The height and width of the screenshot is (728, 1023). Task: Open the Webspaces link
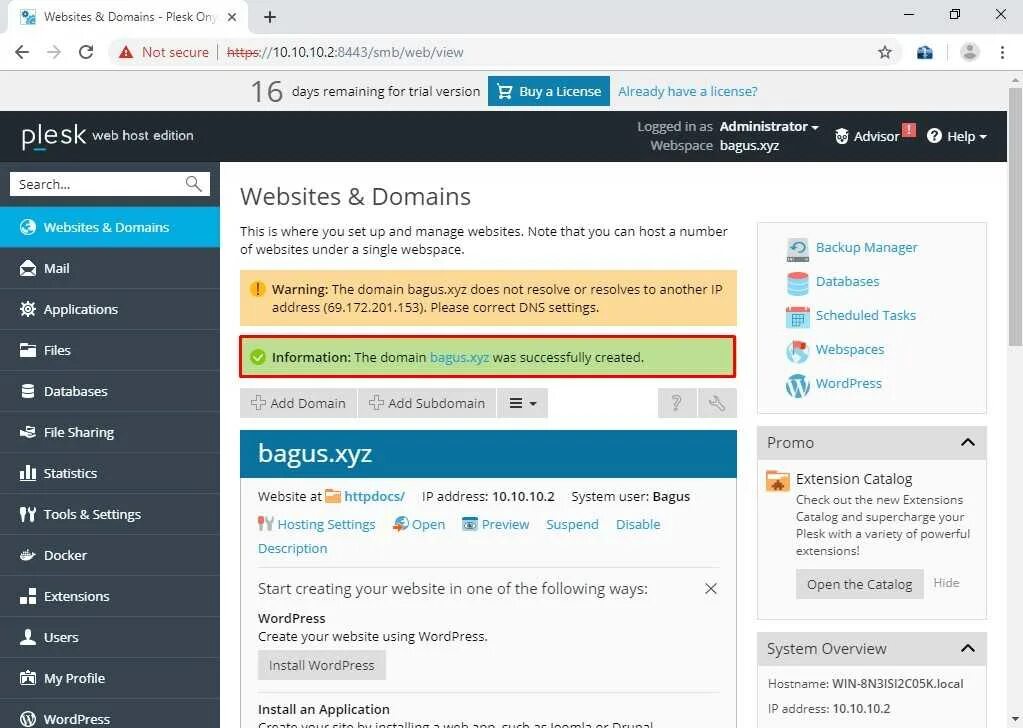[x=849, y=349]
